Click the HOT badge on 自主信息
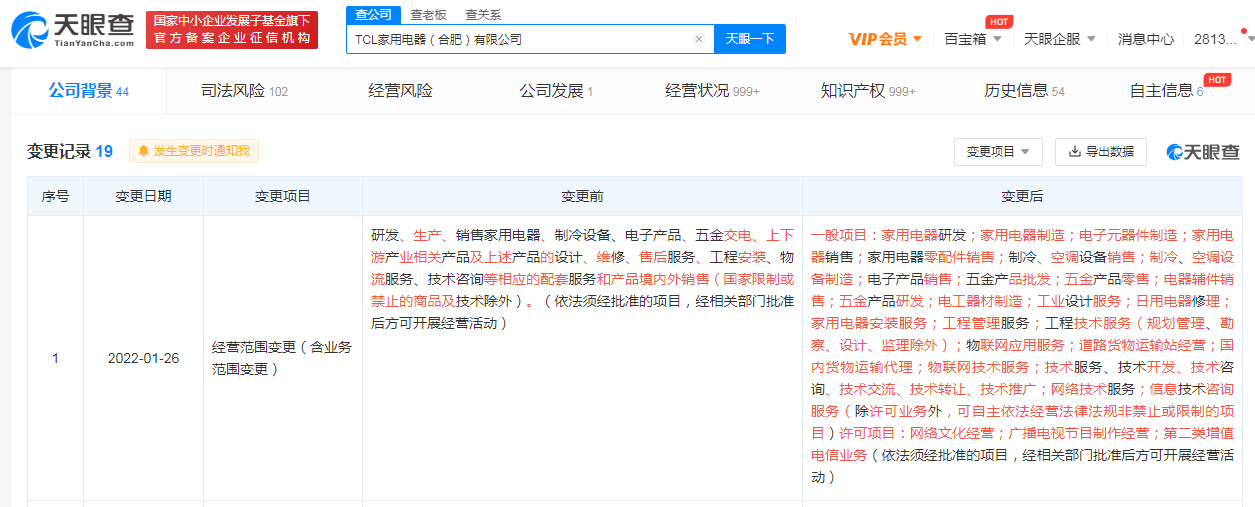This screenshot has height=507, width=1255. pos(1217,79)
